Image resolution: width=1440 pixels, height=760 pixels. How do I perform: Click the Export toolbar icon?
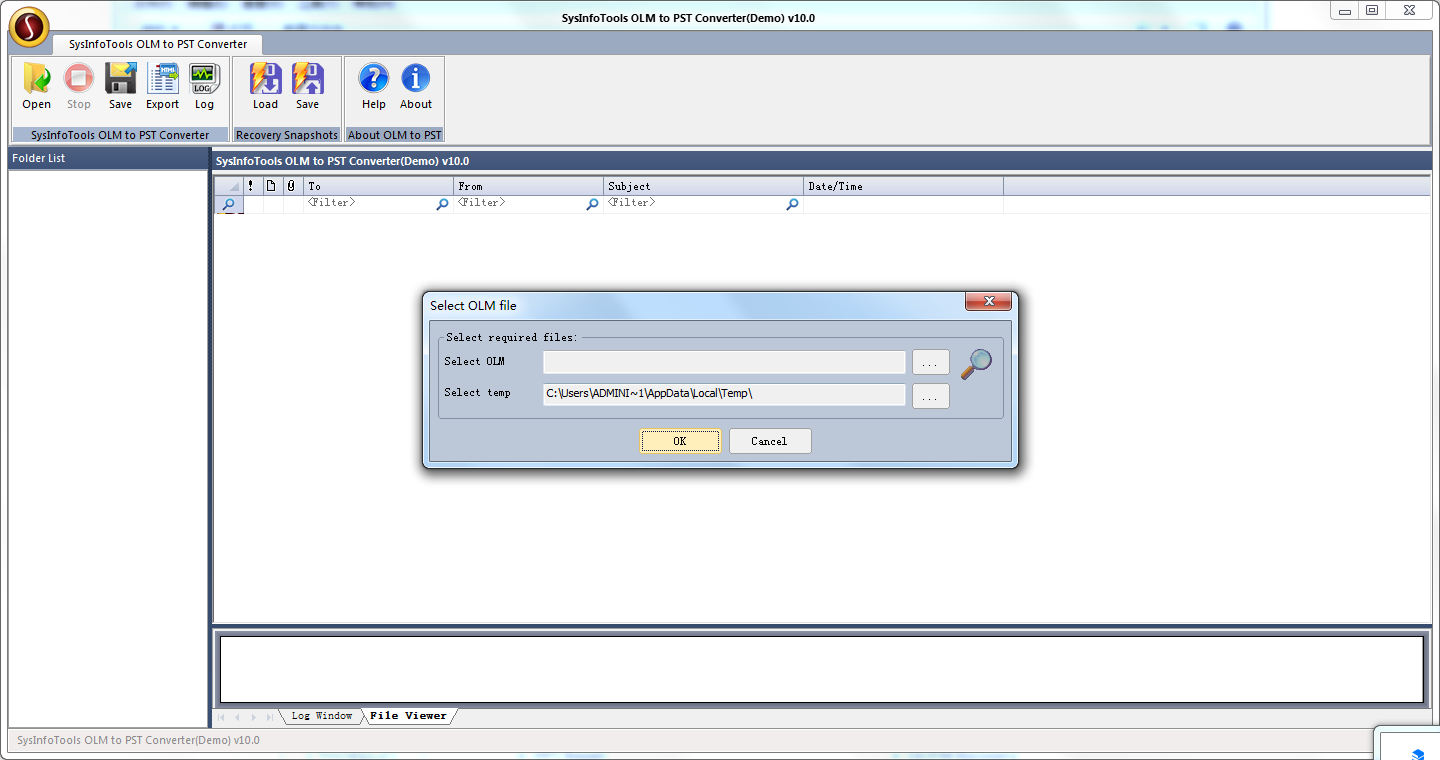(163, 86)
